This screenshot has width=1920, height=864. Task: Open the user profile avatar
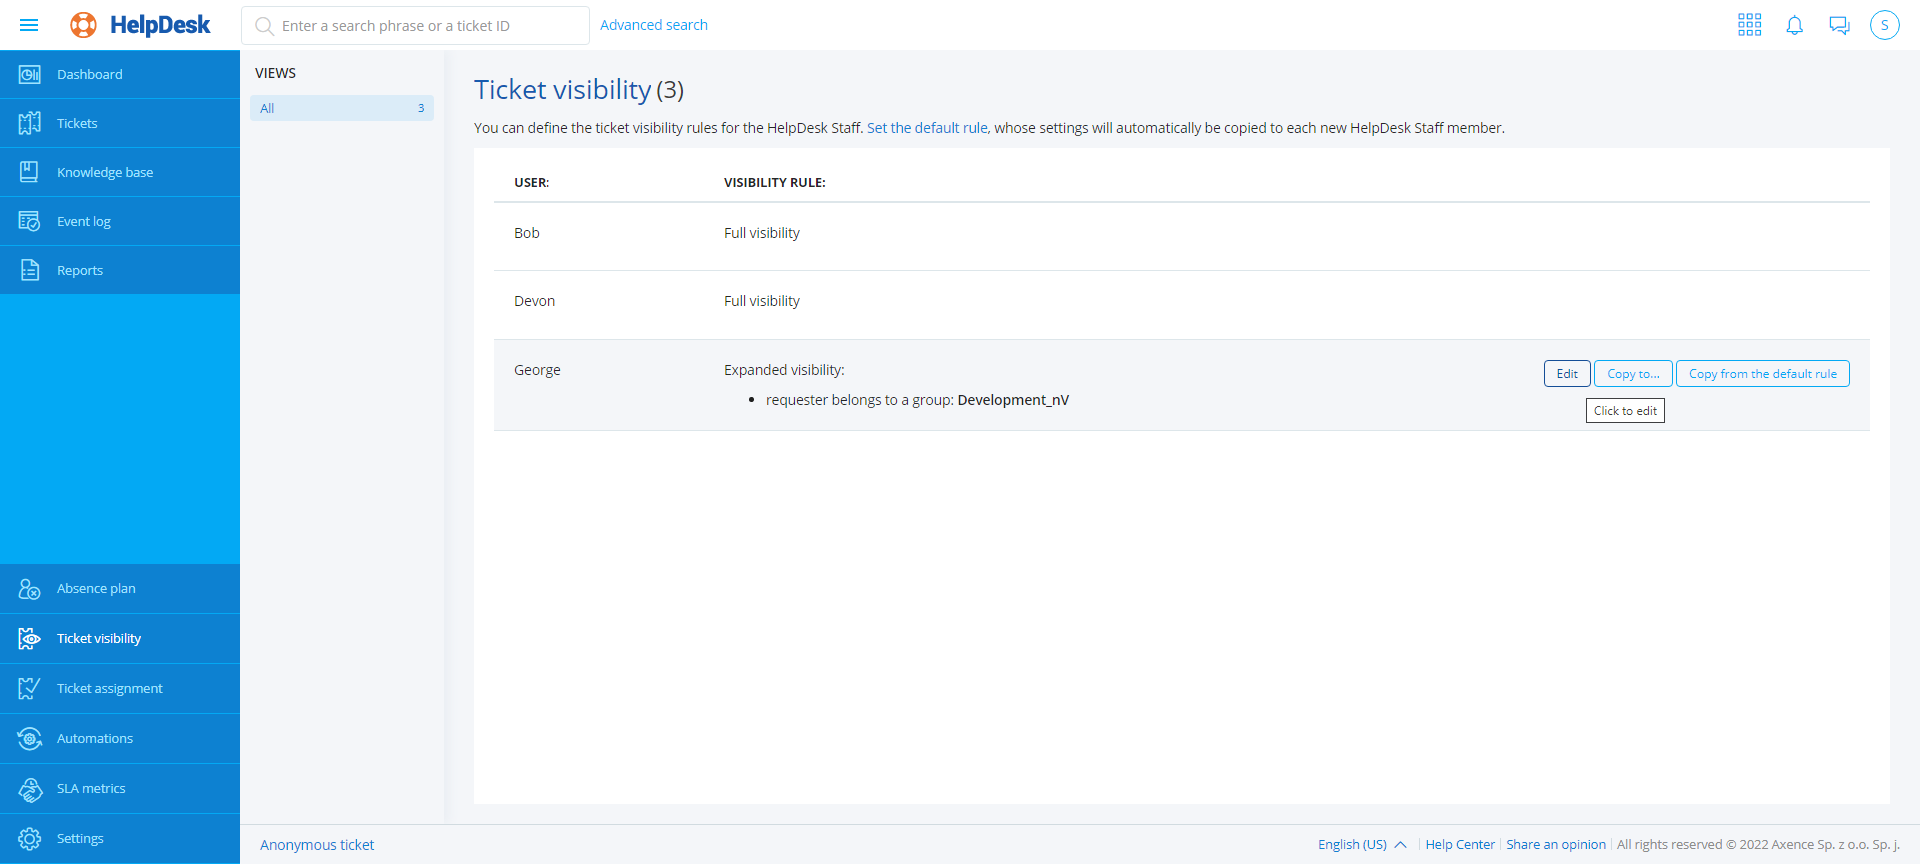tap(1884, 25)
